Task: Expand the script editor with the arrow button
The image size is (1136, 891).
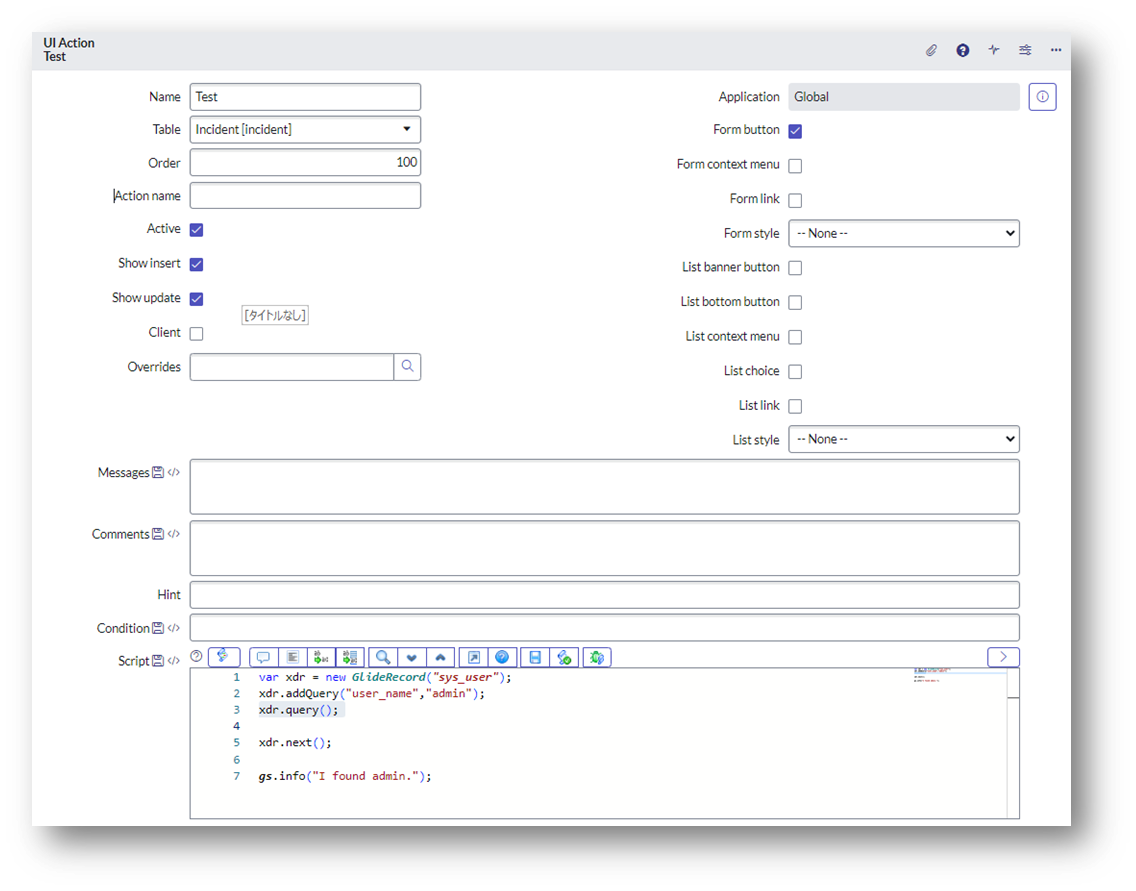Action: [x=1003, y=657]
